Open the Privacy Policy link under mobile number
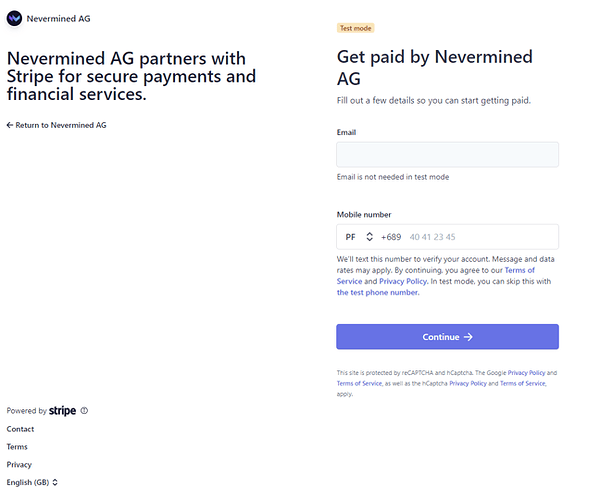 pyautogui.click(x=405, y=282)
